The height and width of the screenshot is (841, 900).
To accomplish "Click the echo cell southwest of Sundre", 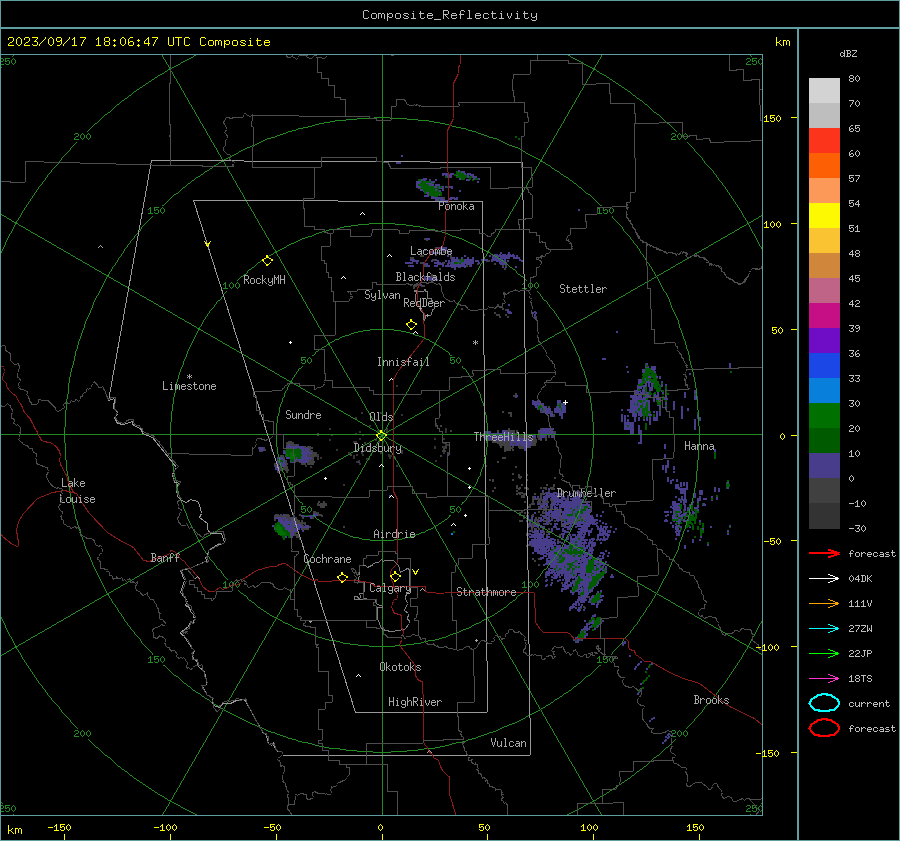I will point(298,454).
